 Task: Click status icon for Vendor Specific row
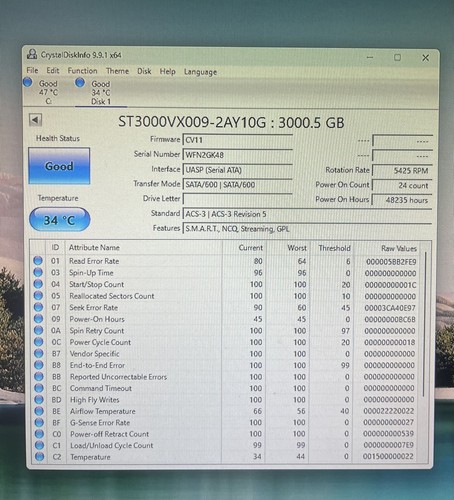(39, 353)
